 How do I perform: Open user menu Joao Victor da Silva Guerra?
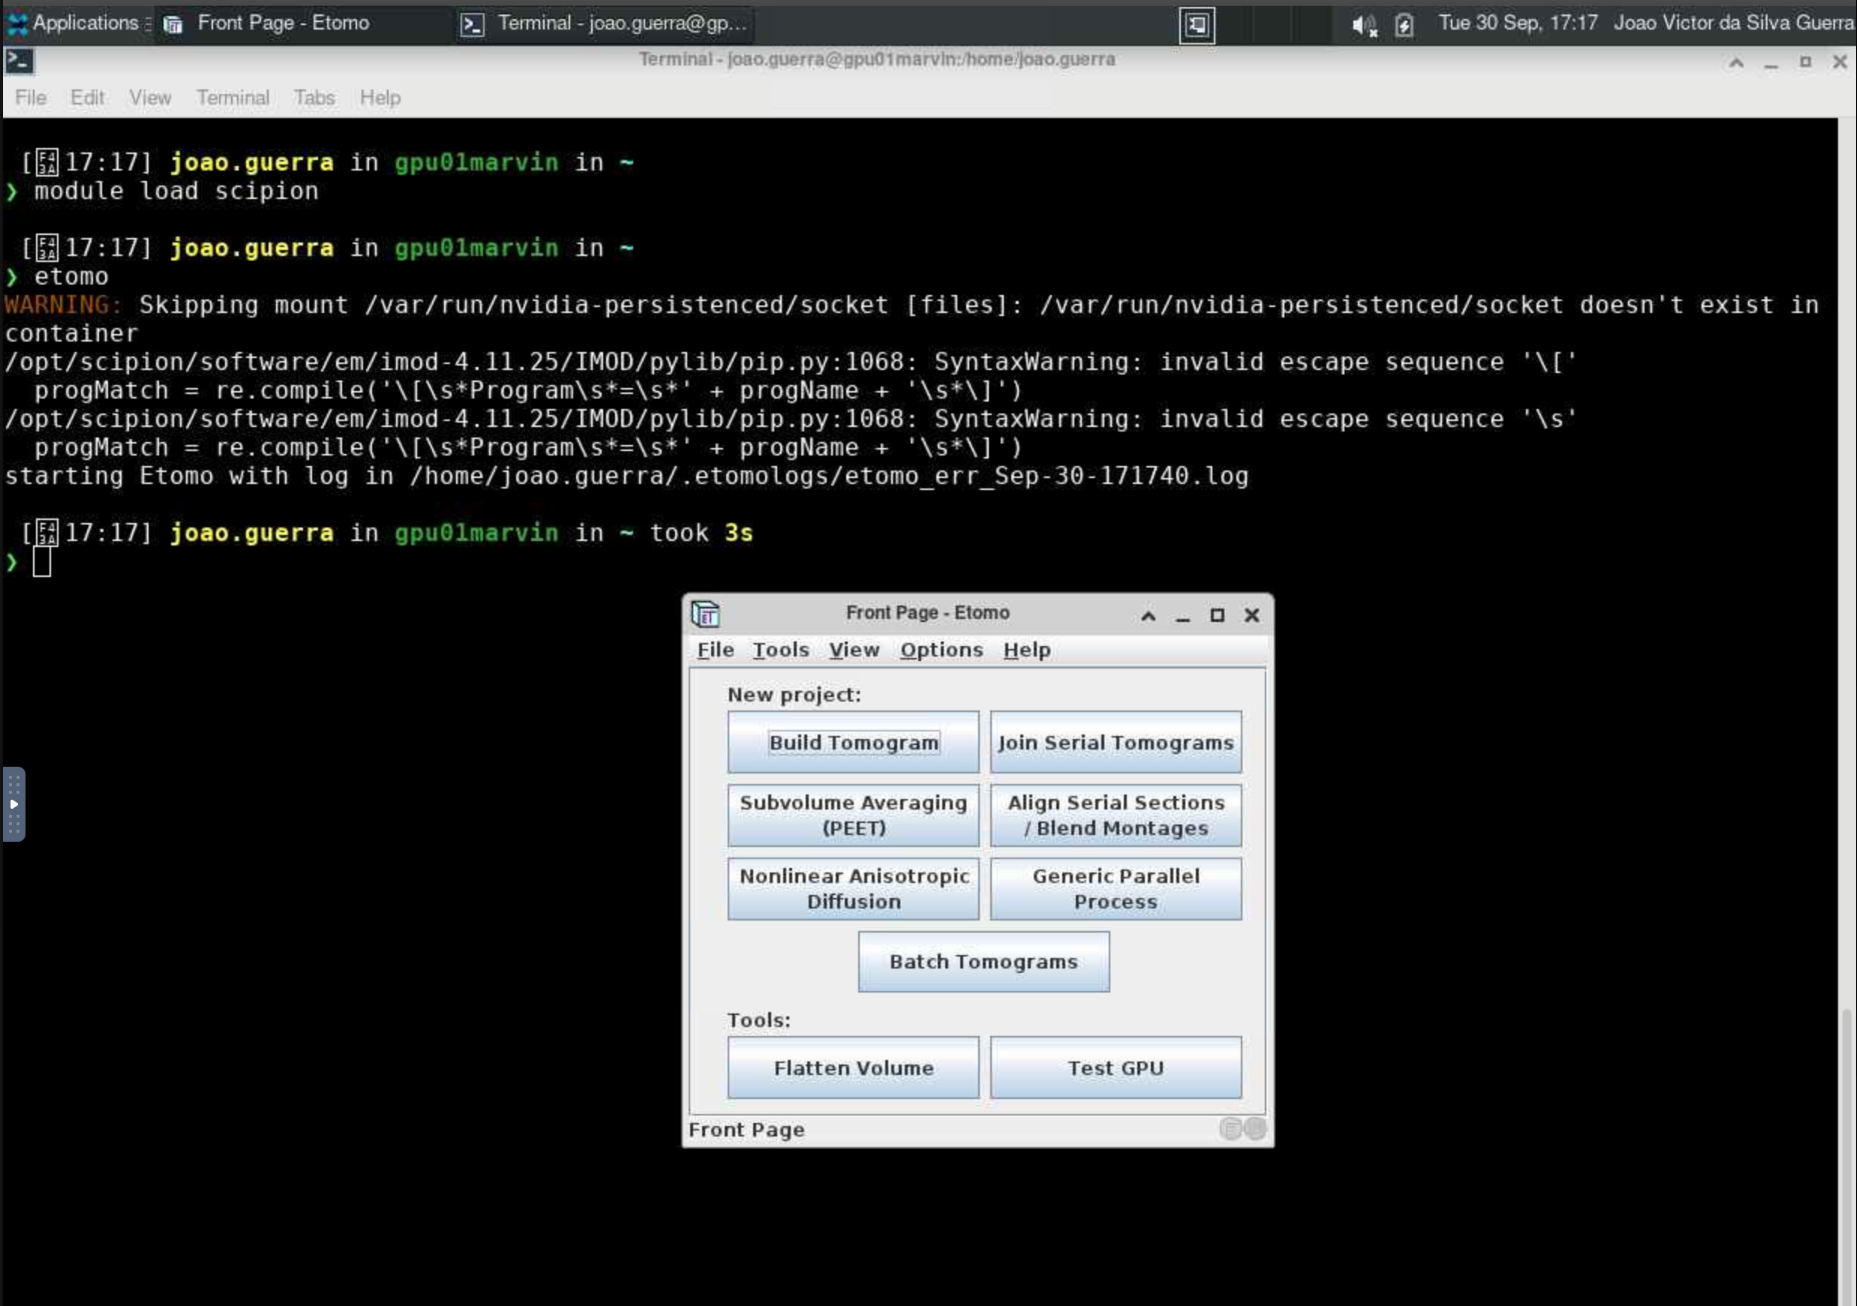[x=1733, y=23]
